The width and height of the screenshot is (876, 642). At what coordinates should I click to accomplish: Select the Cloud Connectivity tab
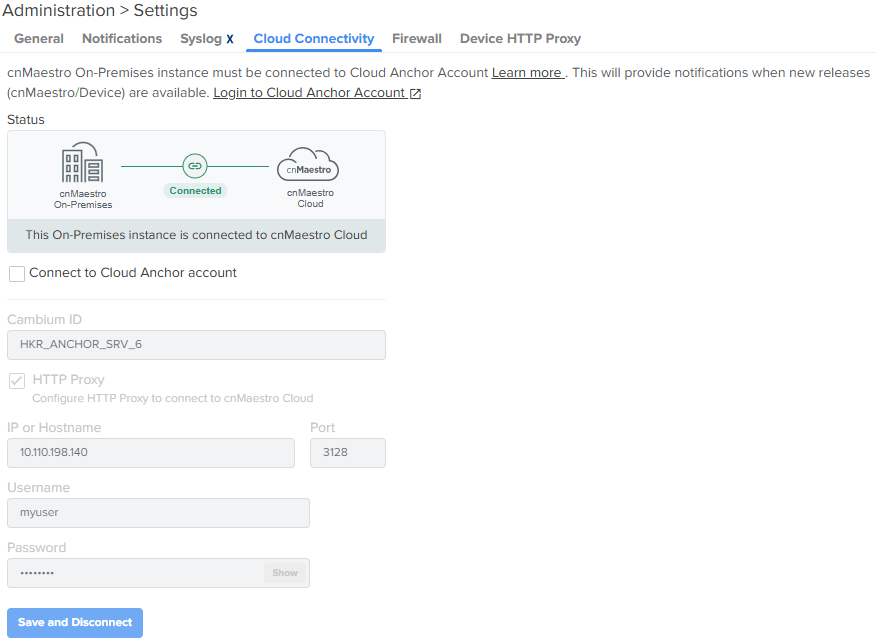click(x=313, y=39)
